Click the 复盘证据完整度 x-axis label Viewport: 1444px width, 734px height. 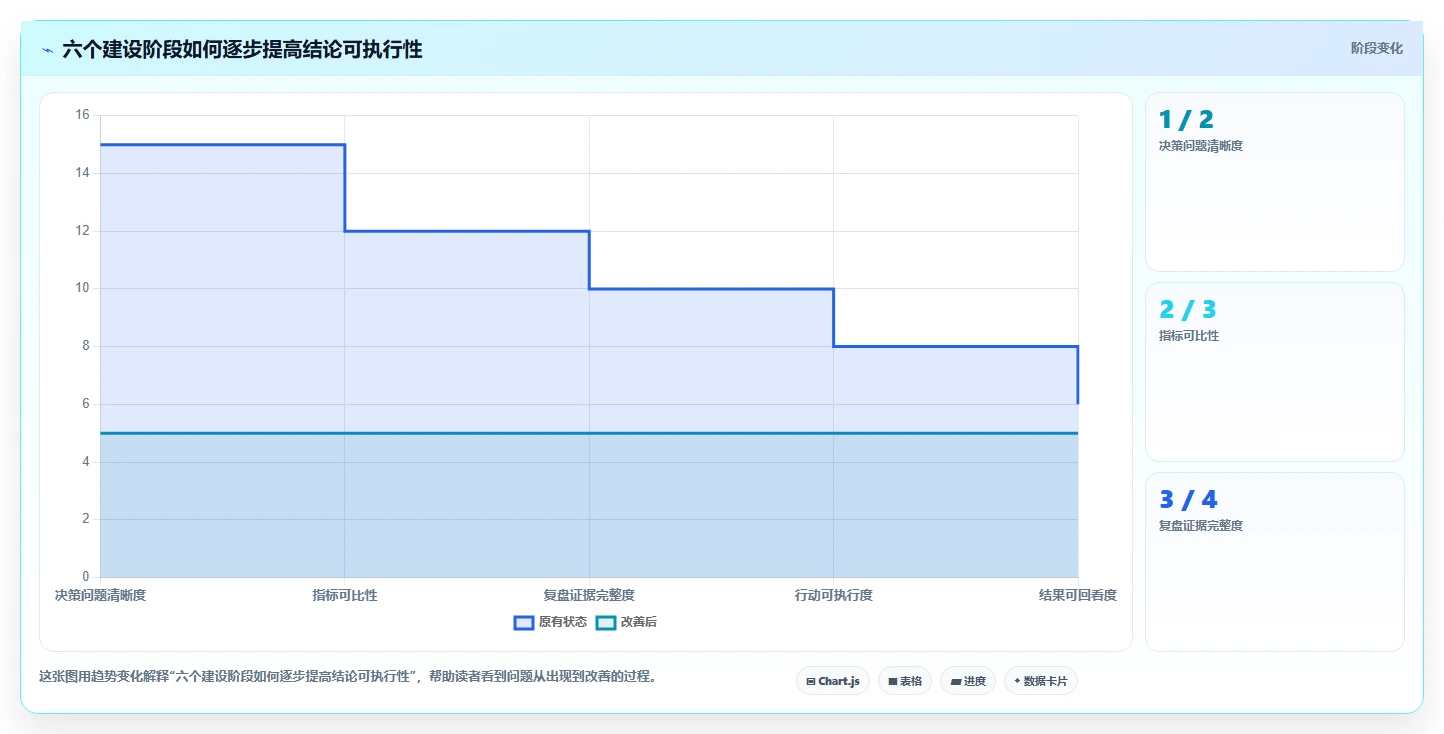pos(589,595)
